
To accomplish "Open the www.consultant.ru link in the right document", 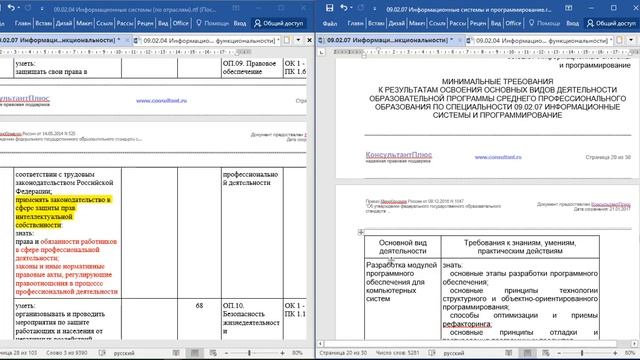I will (498, 157).
